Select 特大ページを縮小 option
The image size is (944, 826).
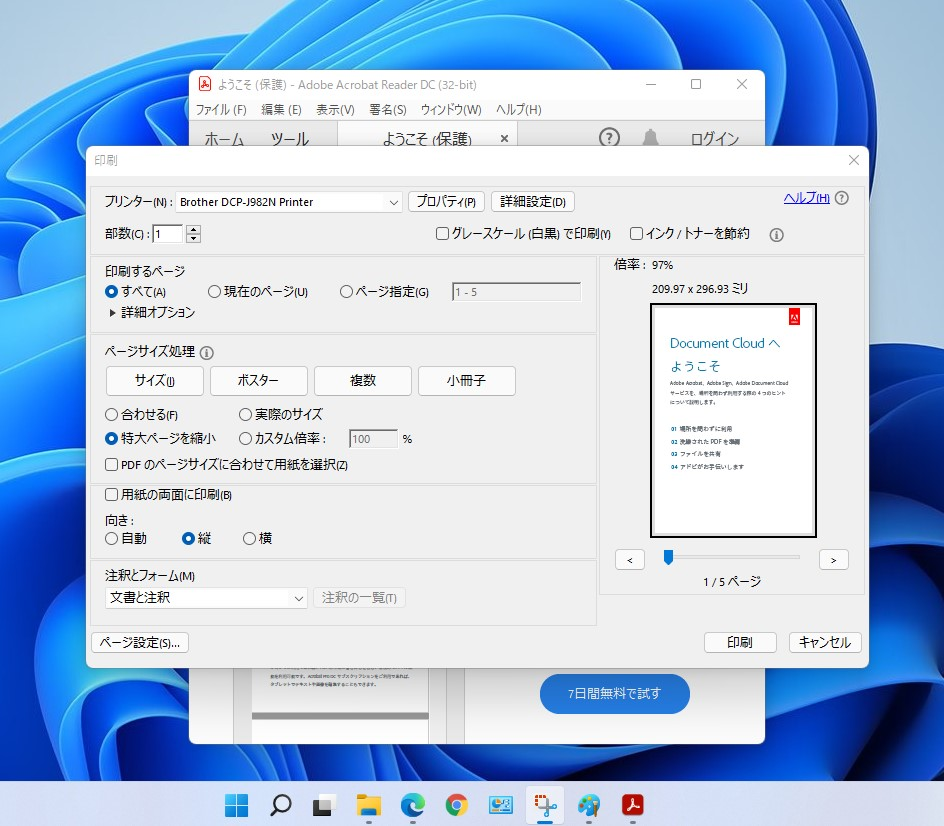click(x=111, y=439)
